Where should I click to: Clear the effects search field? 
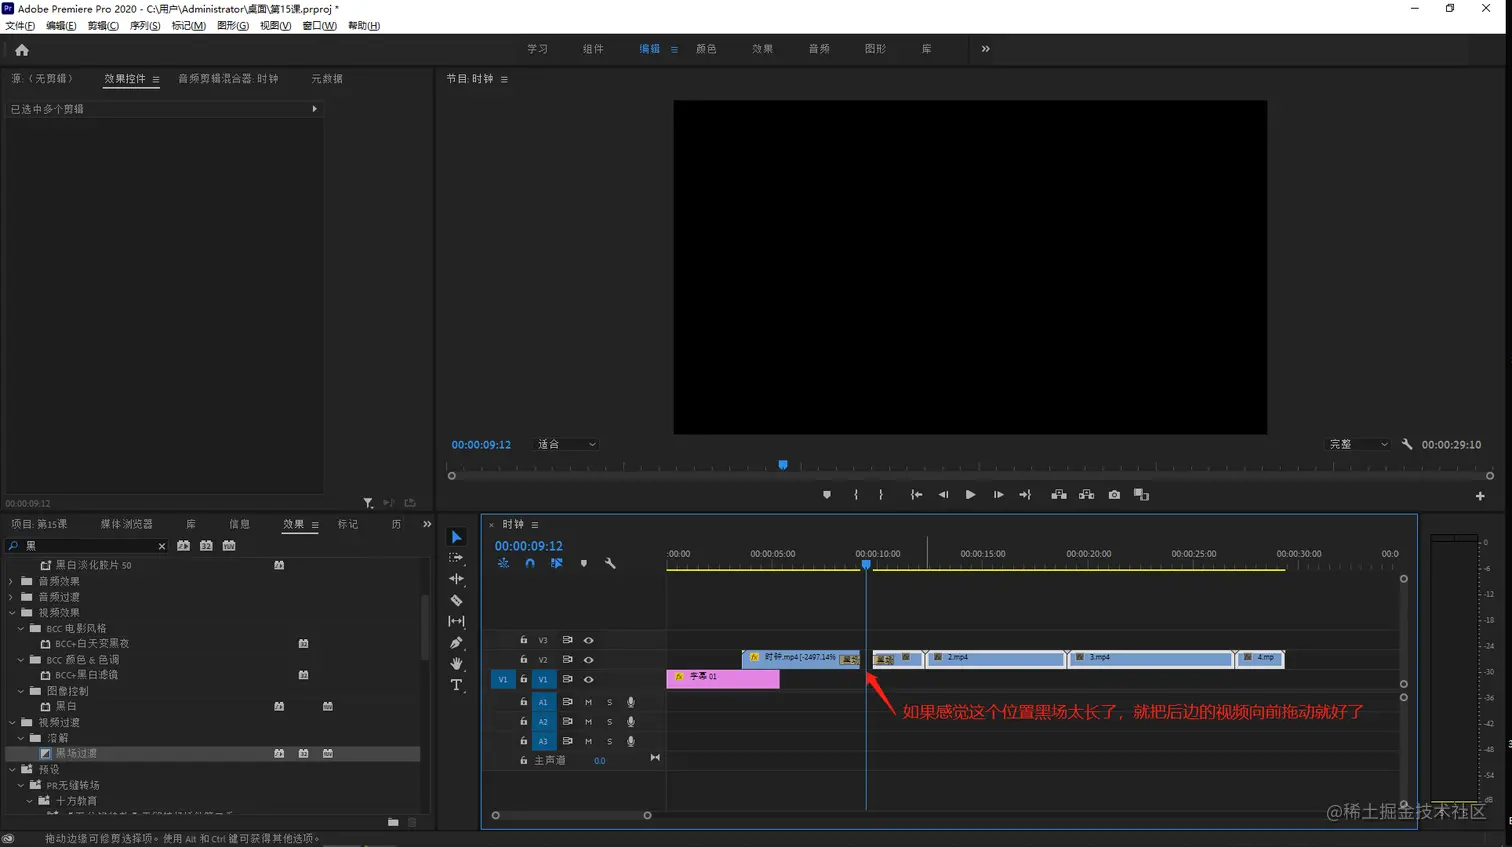pos(162,546)
